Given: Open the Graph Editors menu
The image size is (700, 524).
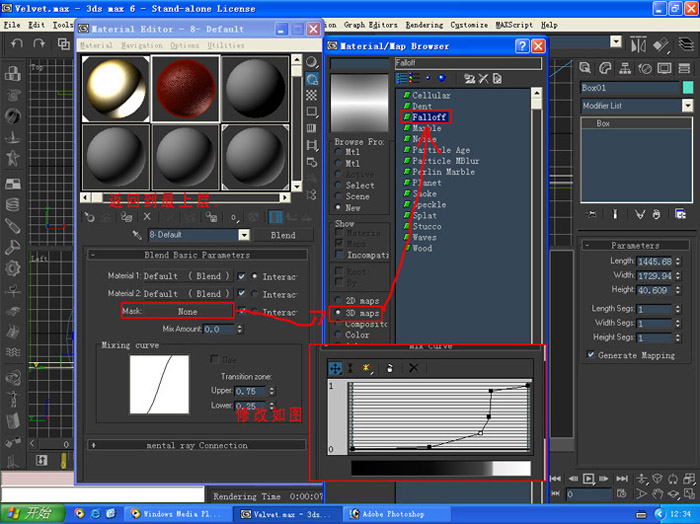Looking at the screenshot, I should tap(371, 25).
